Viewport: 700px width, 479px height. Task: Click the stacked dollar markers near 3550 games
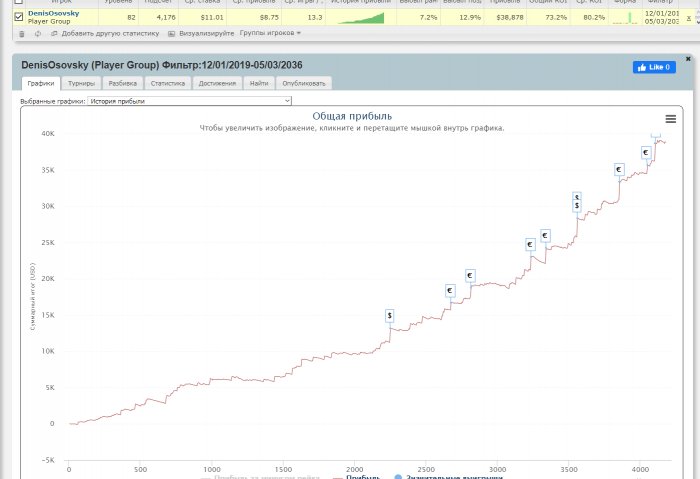pos(577,202)
